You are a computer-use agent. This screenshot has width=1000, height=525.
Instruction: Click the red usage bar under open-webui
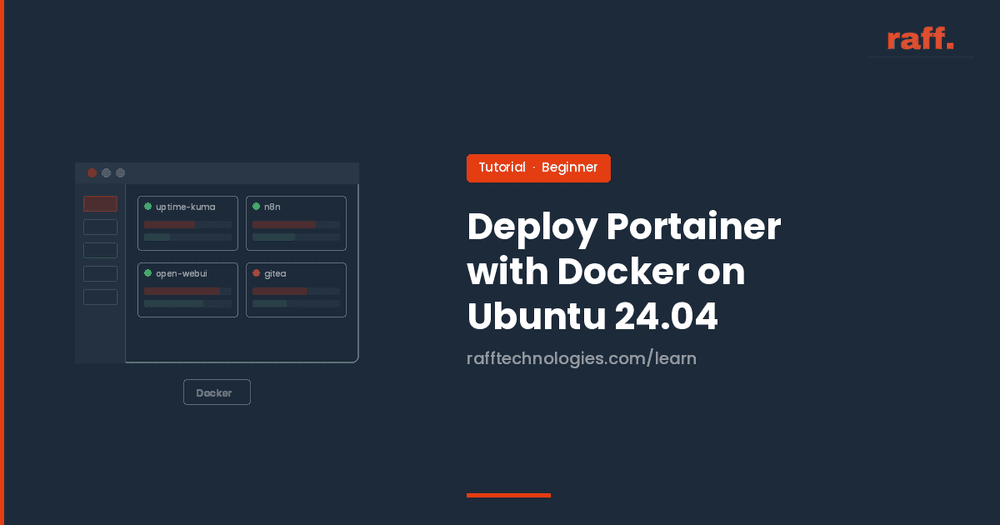(182, 291)
